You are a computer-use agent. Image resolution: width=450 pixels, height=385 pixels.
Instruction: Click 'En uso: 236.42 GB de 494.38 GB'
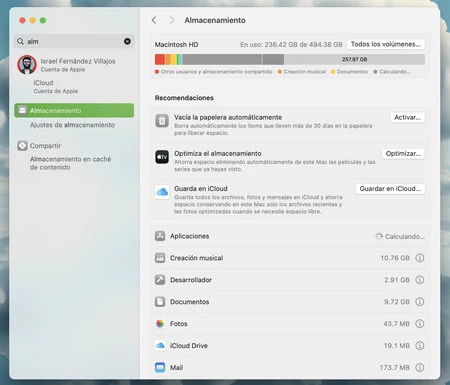click(291, 45)
